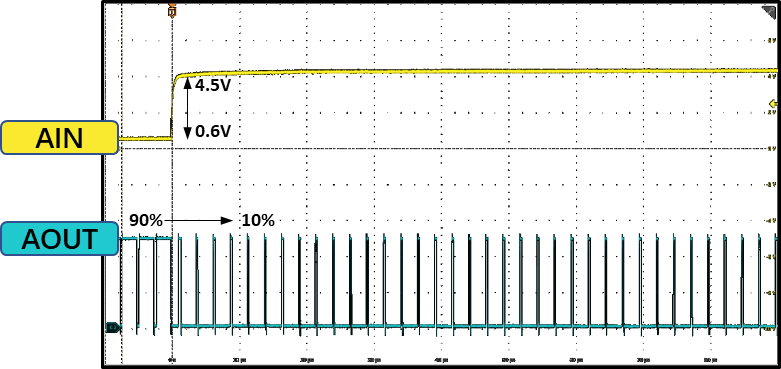Click the 4 V vertical scale label
This screenshot has width=781, height=369.
click(773, 76)
